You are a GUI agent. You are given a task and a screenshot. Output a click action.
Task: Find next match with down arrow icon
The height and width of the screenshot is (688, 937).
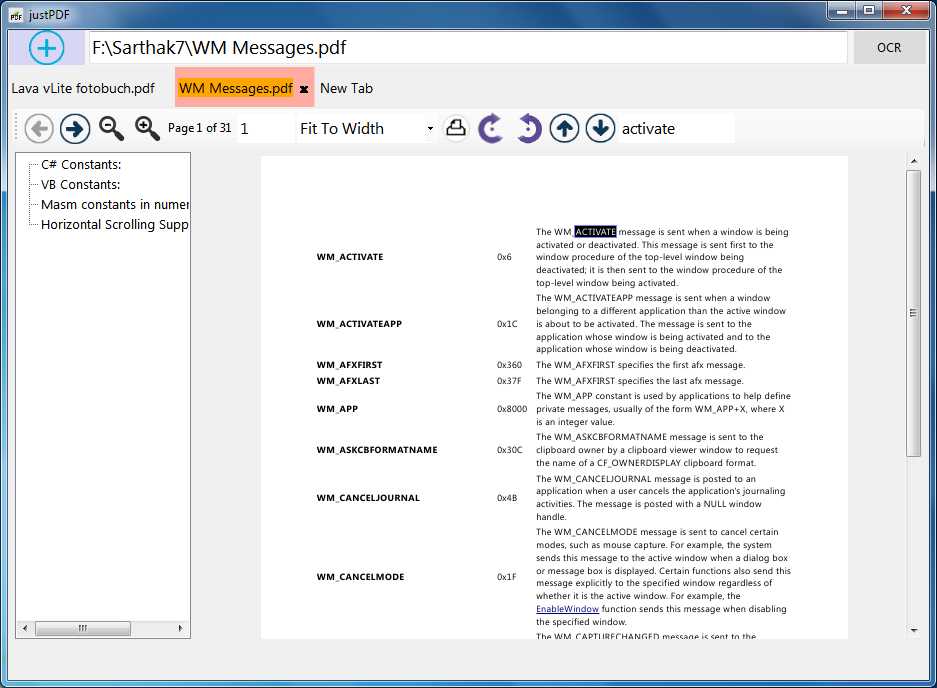click(600, 129)
